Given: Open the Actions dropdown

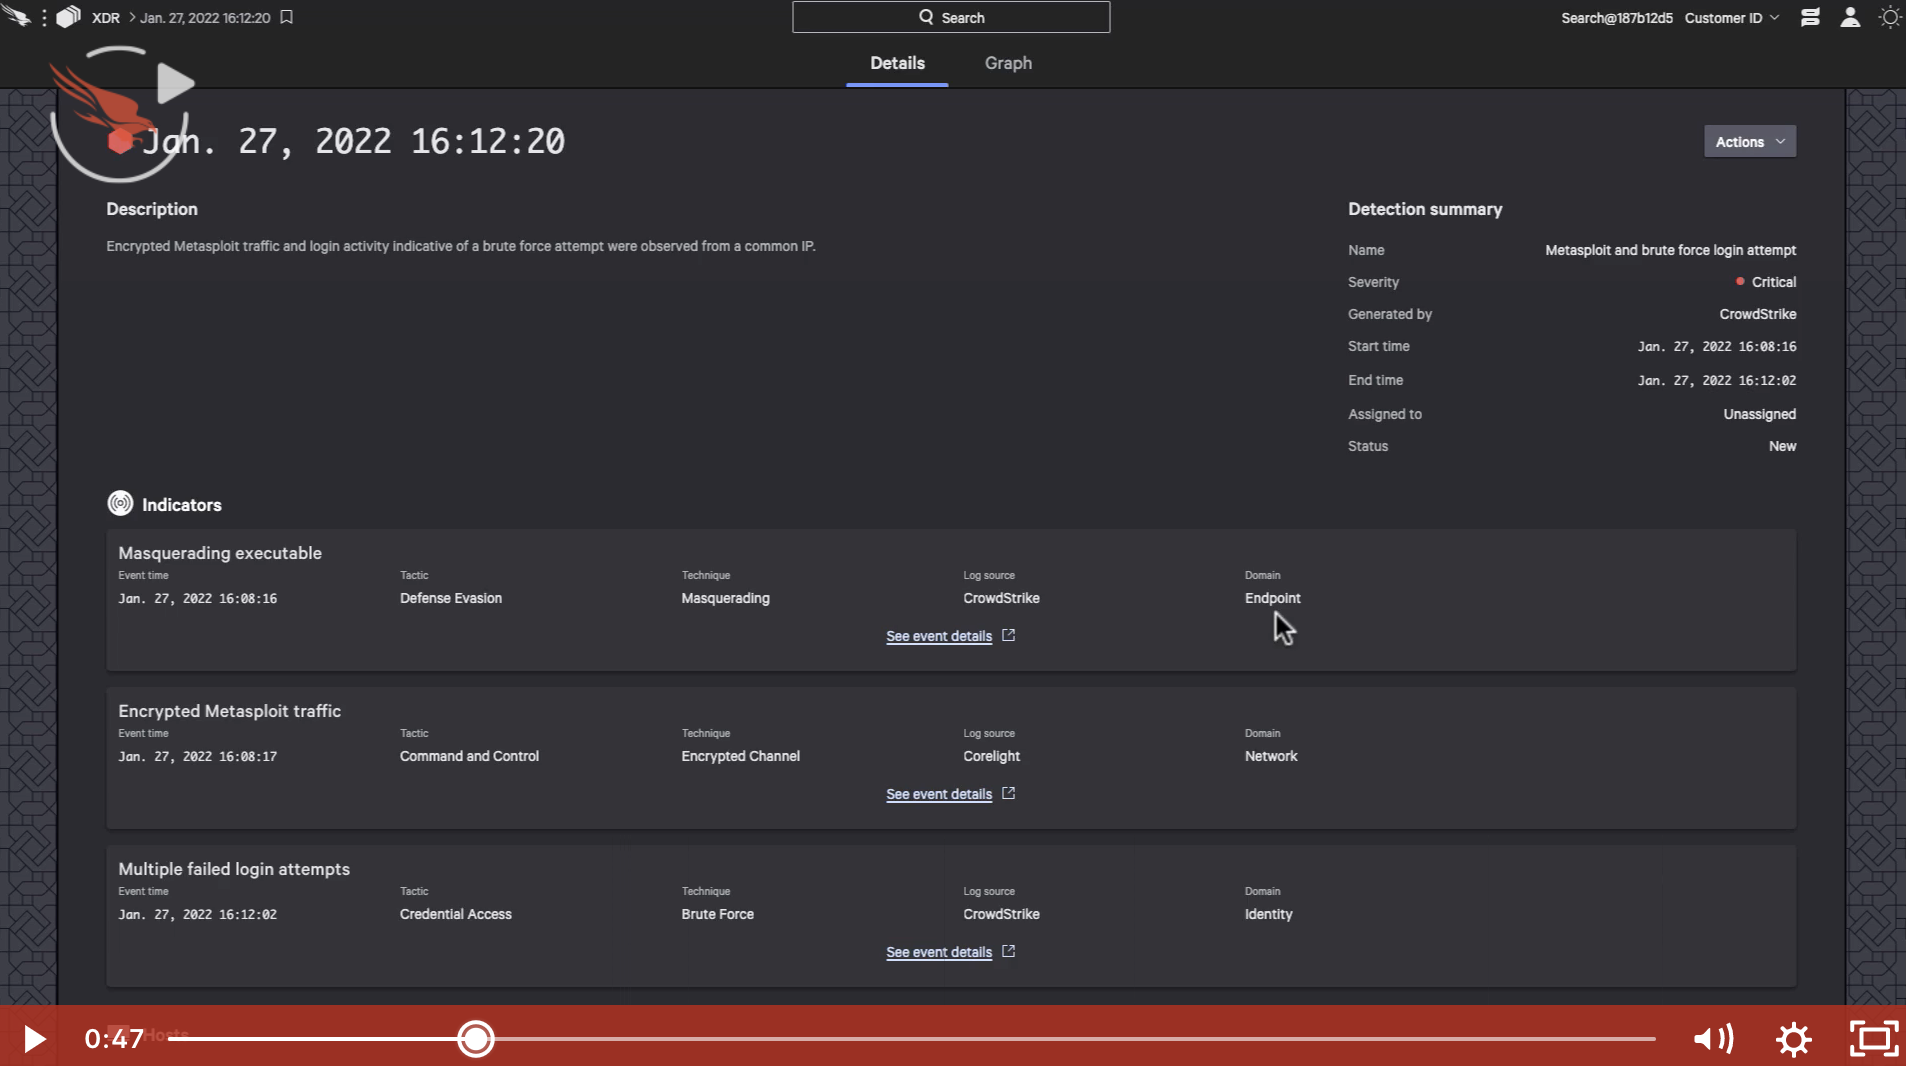Looking at the screenshot, I should point(1748,141).
